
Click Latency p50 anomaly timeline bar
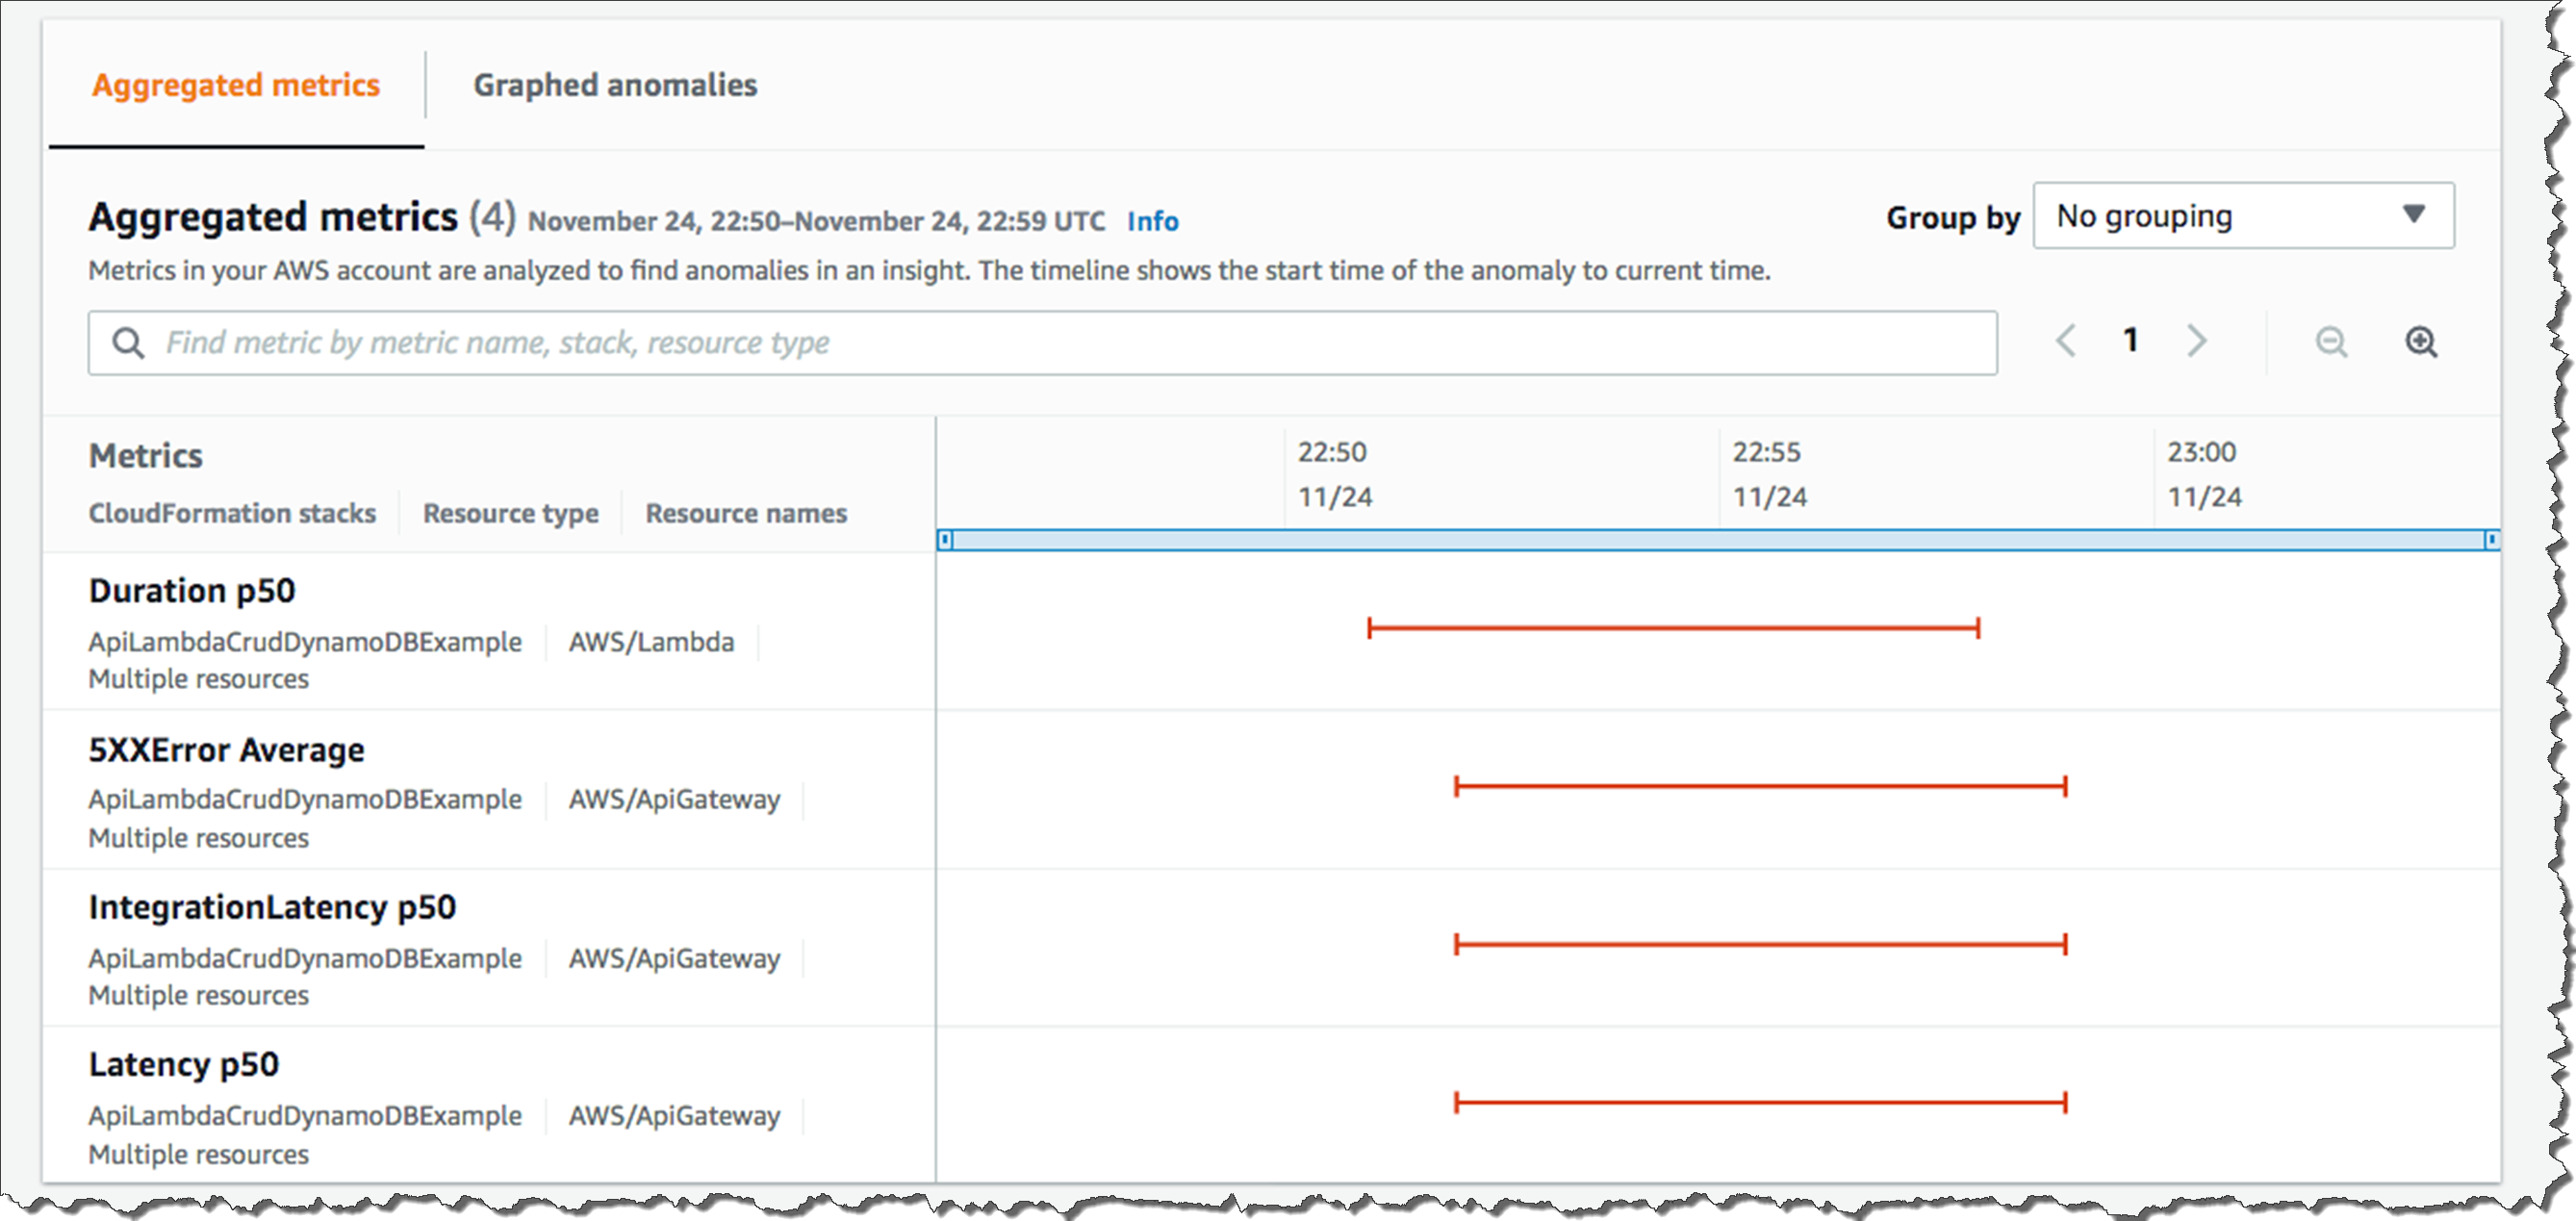pyautogui.click(x=1760, y=1102)
